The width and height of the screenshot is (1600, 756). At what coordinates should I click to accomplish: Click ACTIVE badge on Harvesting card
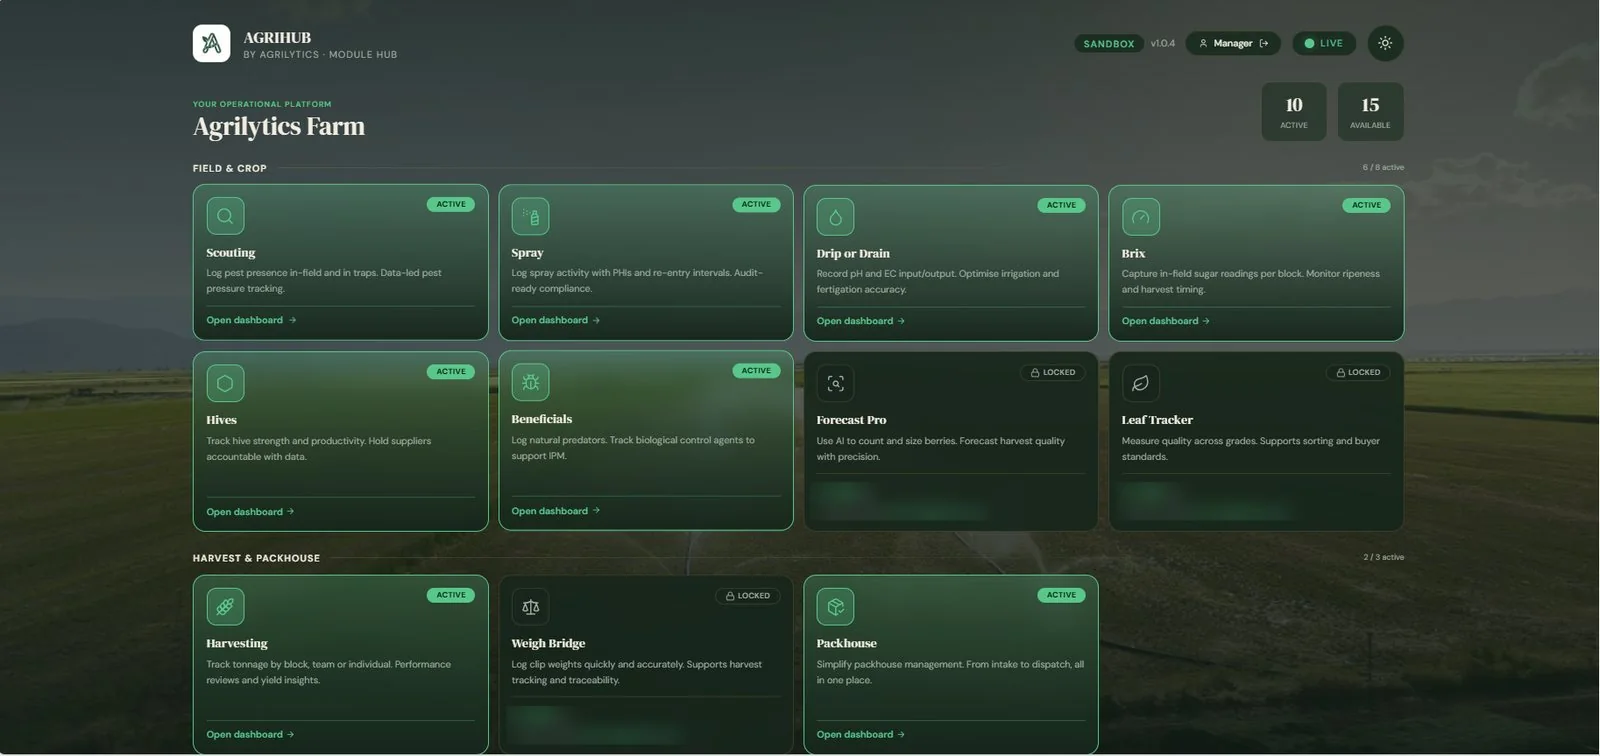pyautogui.click(x=451, y=595)
